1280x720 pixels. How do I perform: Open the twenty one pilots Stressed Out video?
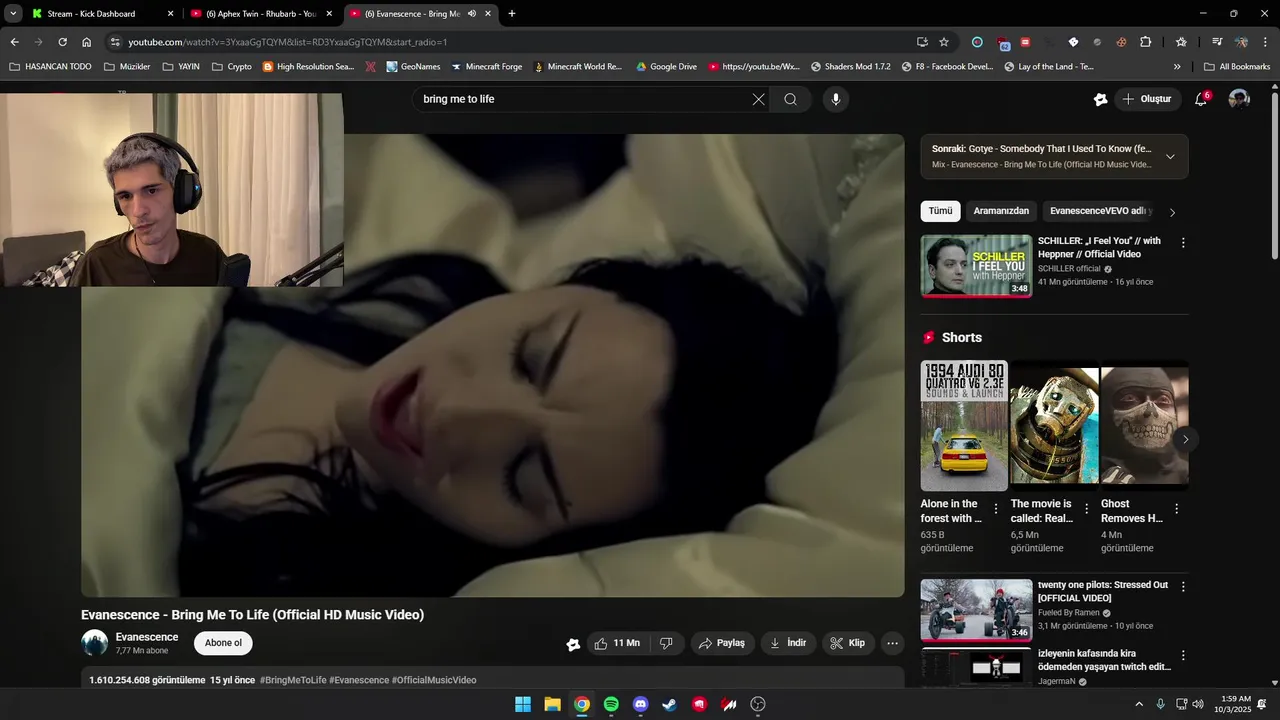coord(976,610)
